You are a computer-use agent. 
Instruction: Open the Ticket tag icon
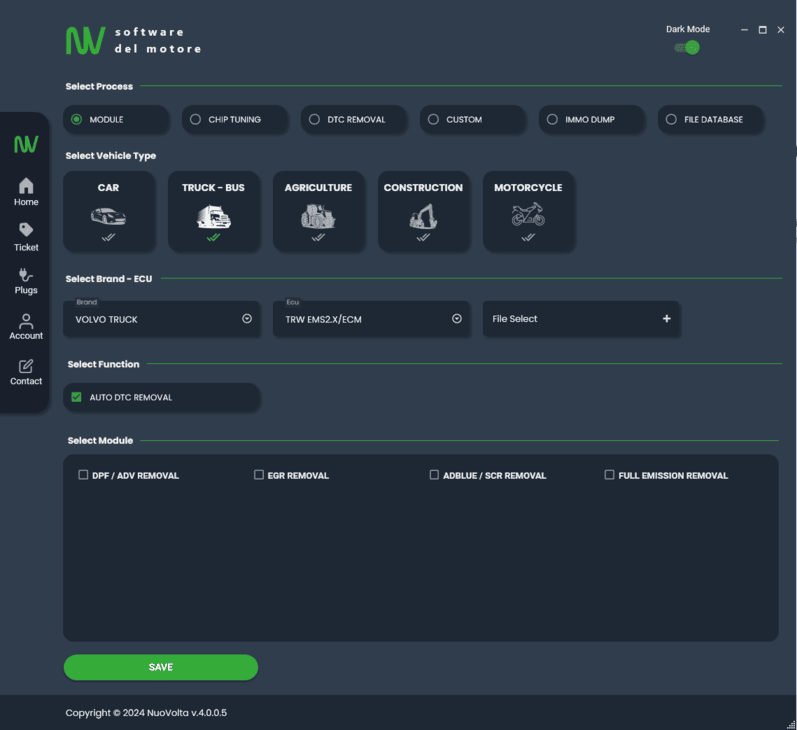(26, 230)
